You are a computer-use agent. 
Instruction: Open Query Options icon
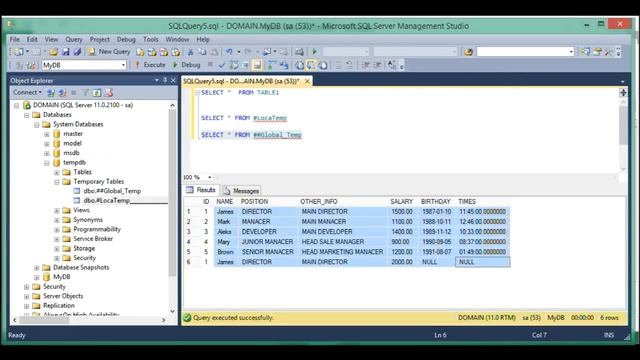pos(246,65)
